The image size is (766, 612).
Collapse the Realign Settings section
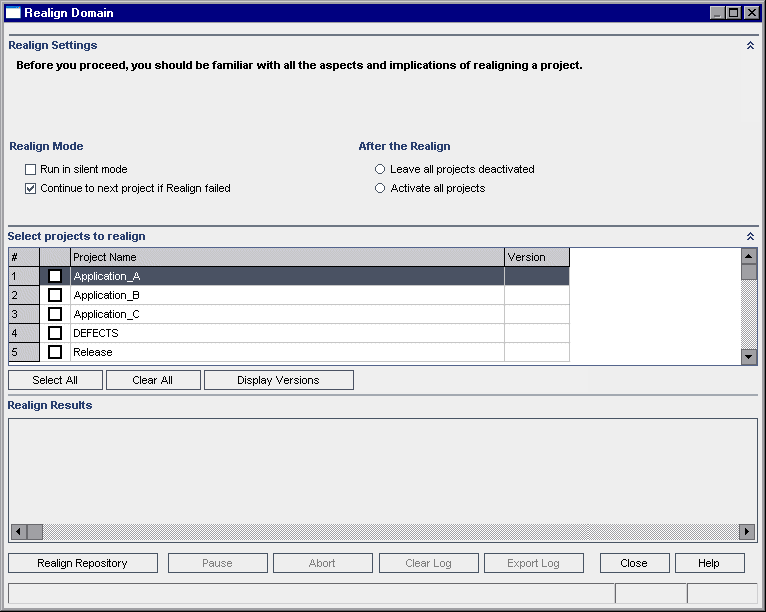pyautogui.click(x=750, y=45)
